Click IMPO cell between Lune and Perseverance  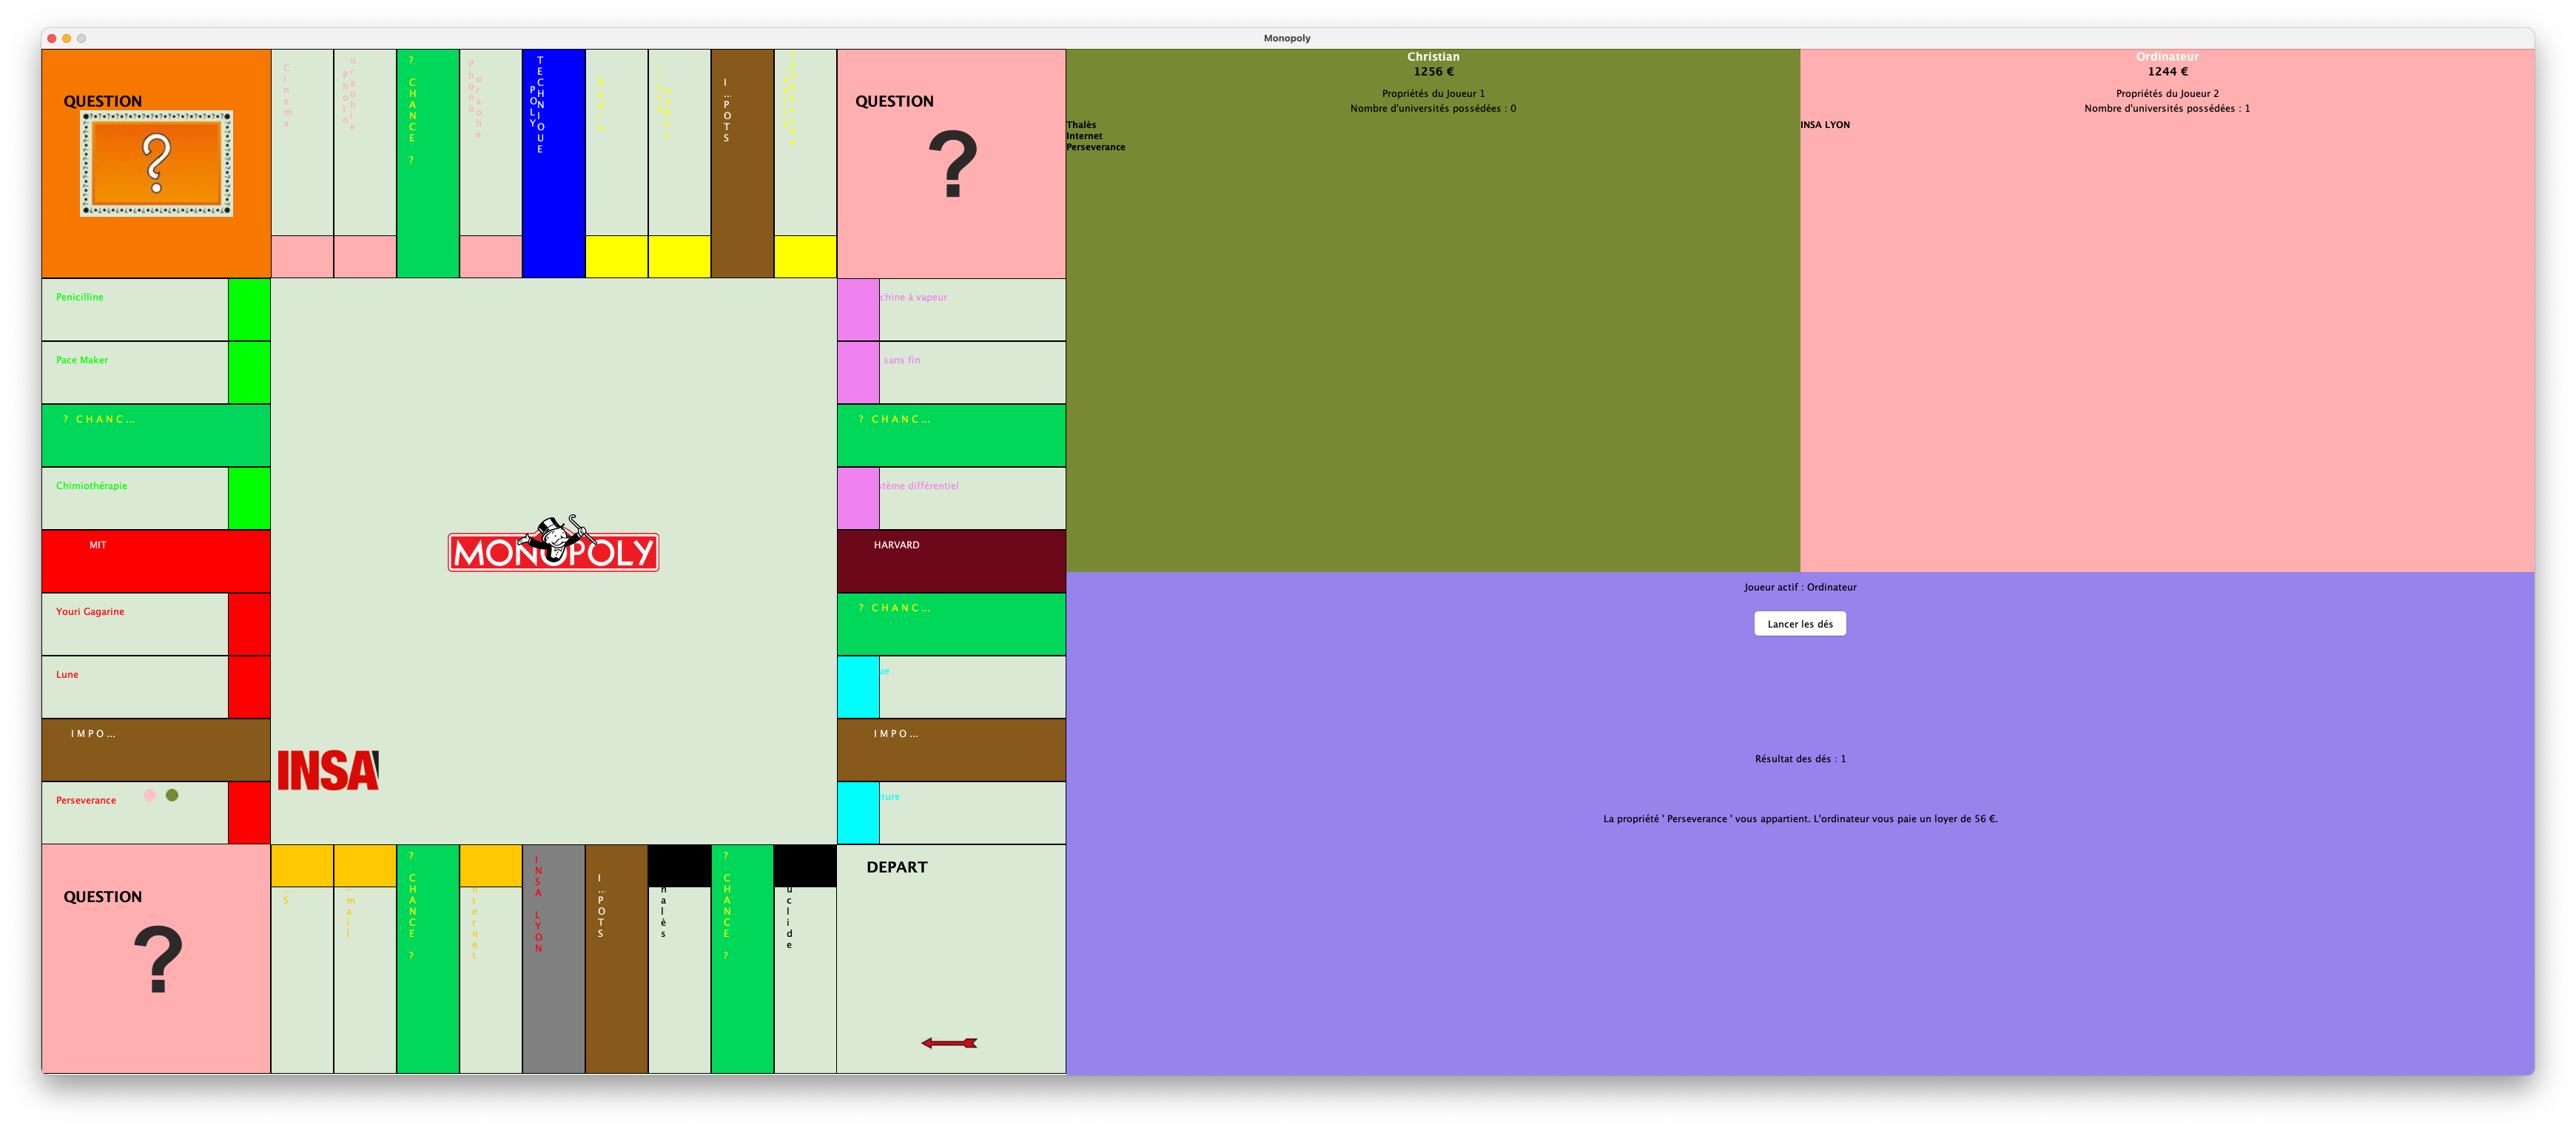[156, 750]
